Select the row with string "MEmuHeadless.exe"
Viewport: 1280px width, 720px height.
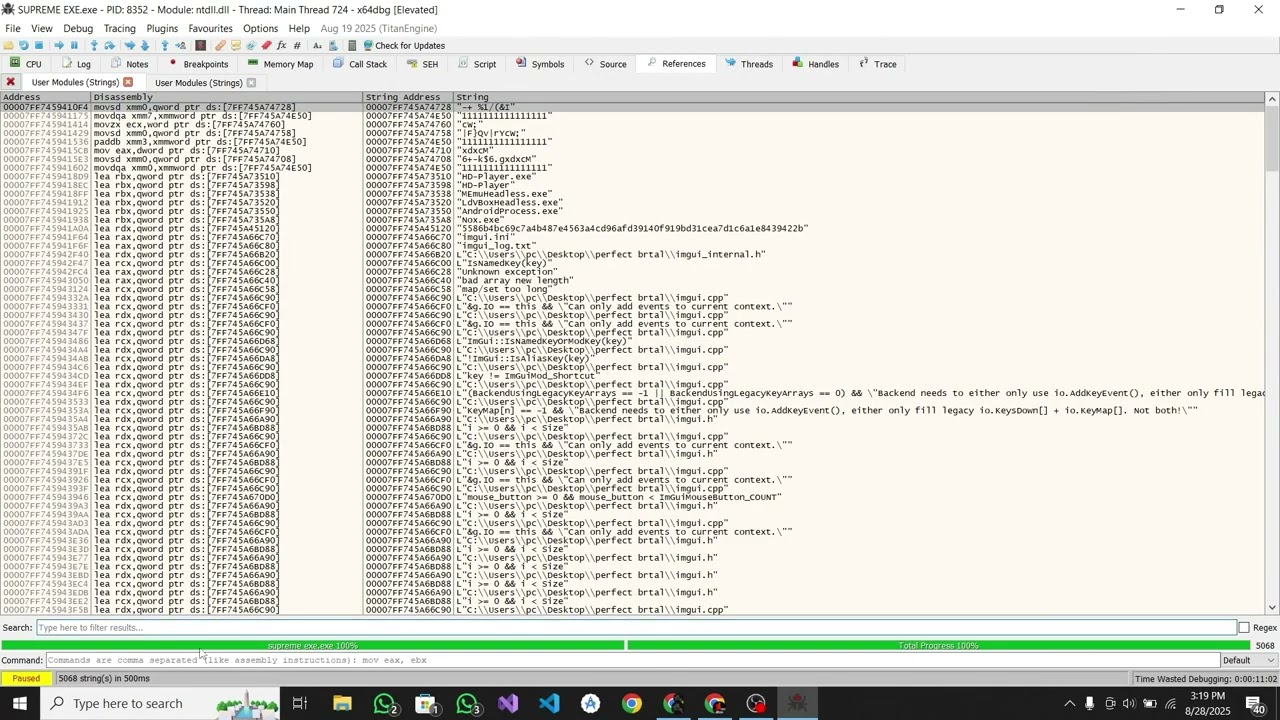point(632,194)
